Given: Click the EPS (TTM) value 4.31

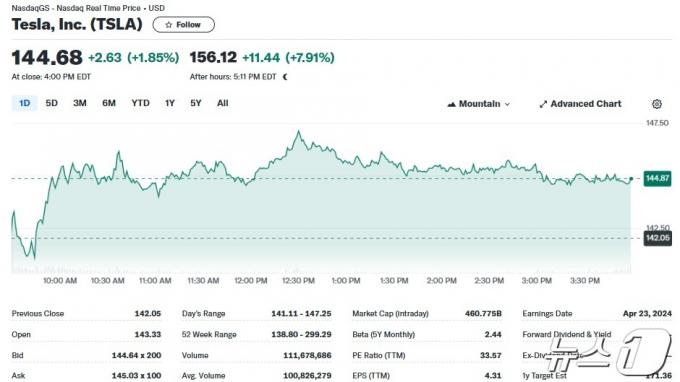Looking at the screenshot, I should [493, 375].
